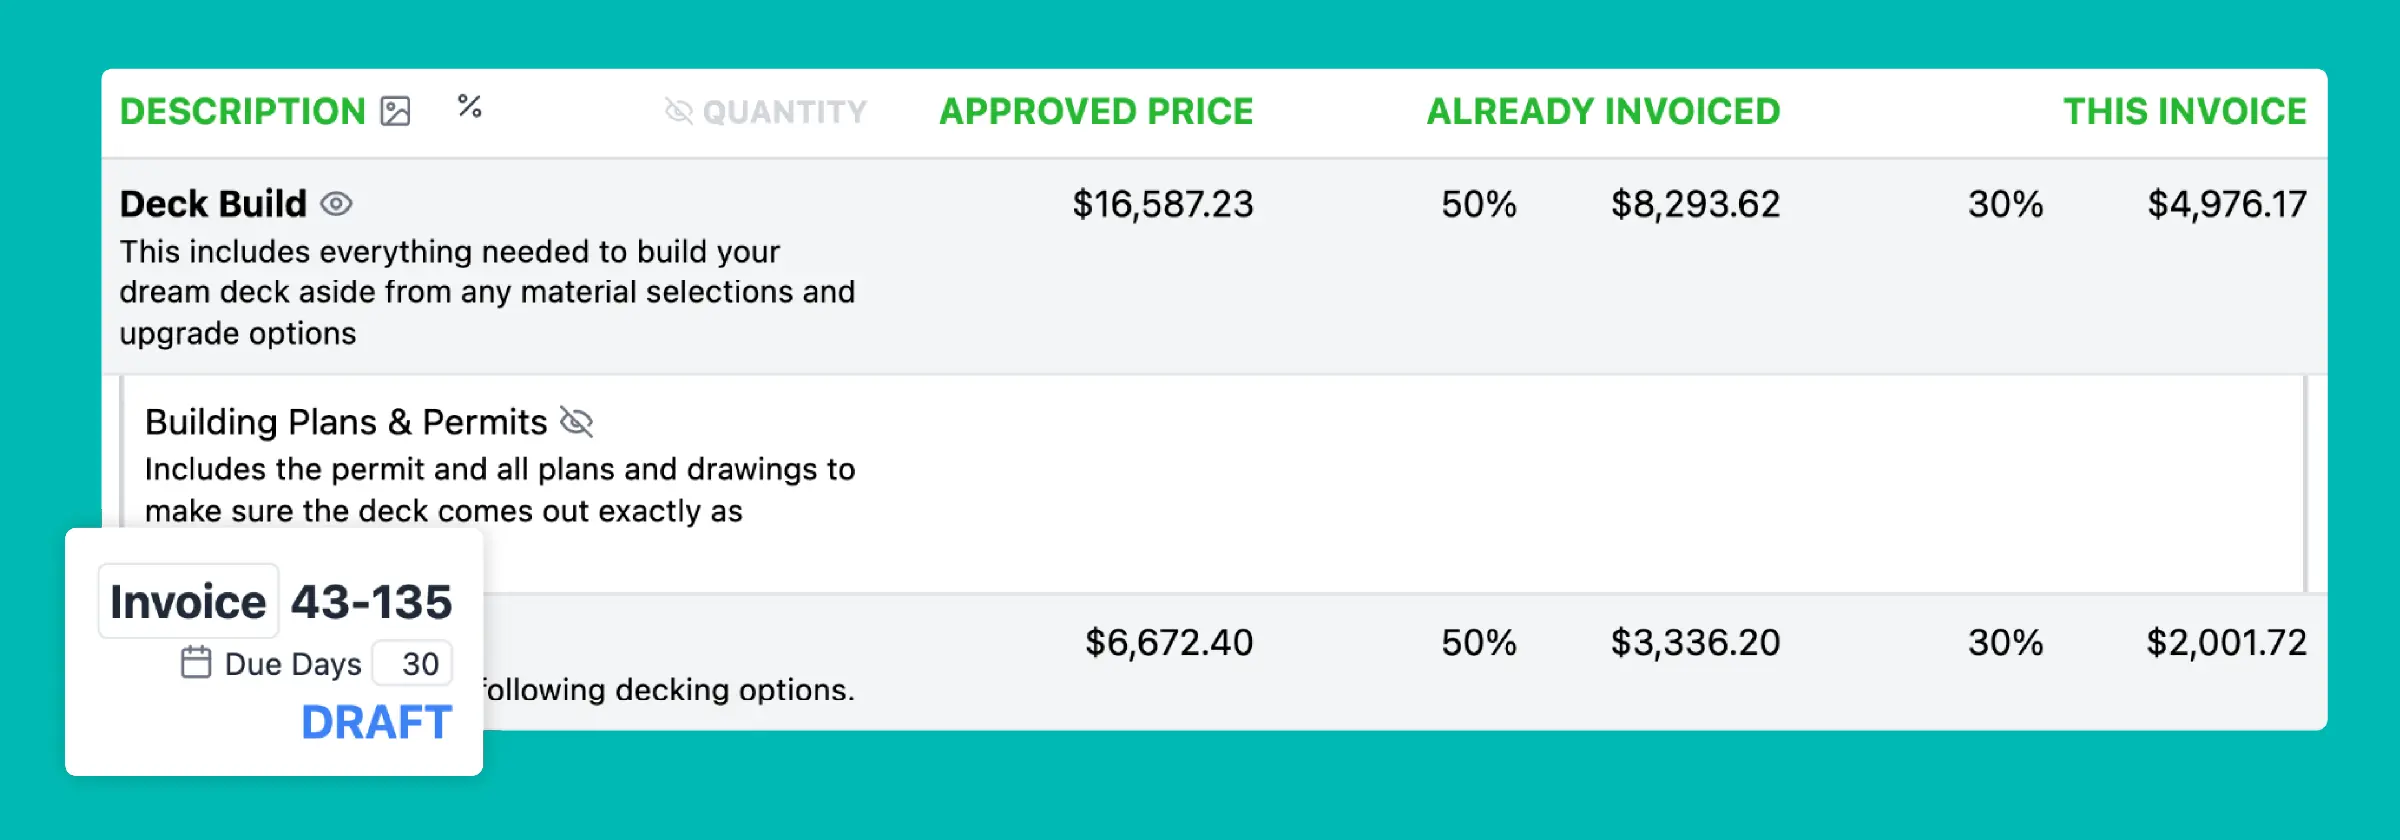The image size is (2400, 840).
Task: Edit the $2,001.72 this-invoice amount
Action: pyautogui.click(x=2226, y=642)
